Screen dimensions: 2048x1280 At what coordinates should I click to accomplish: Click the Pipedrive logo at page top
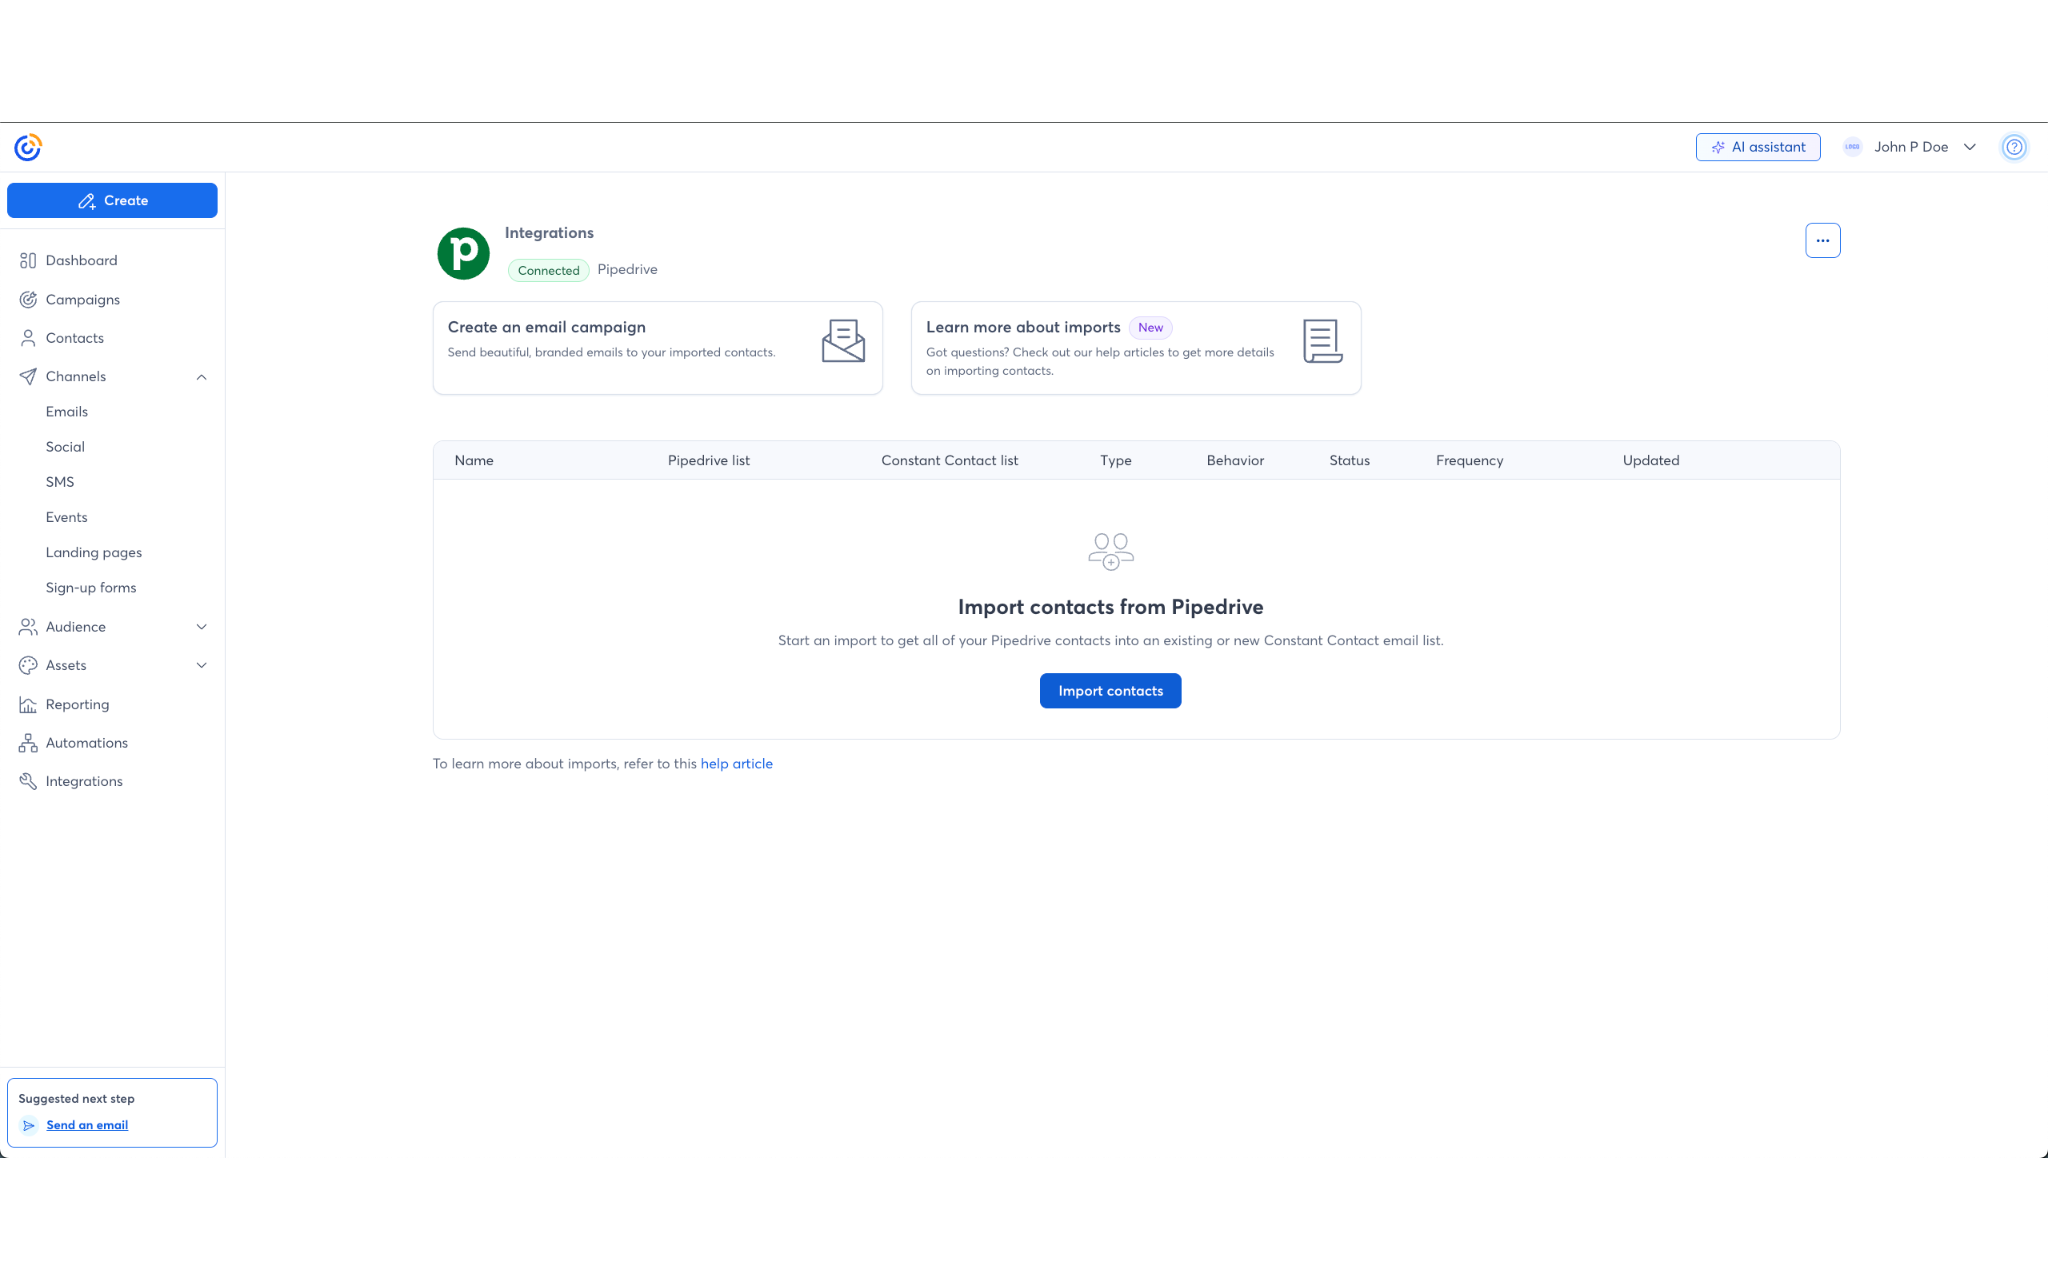click(462, 253)
